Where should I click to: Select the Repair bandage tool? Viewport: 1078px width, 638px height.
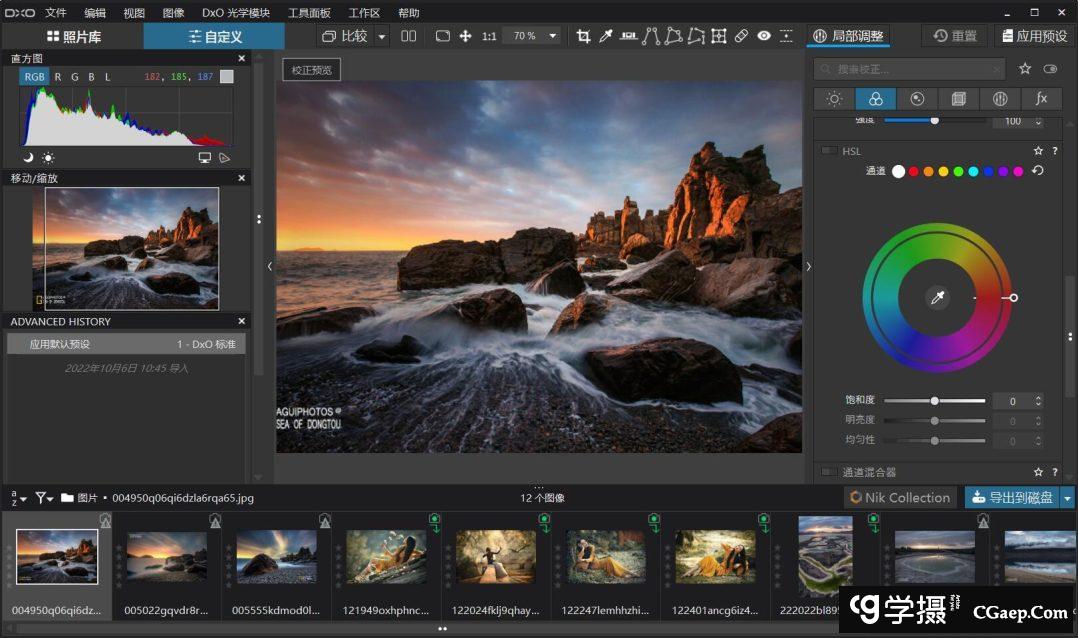point(741,36)
